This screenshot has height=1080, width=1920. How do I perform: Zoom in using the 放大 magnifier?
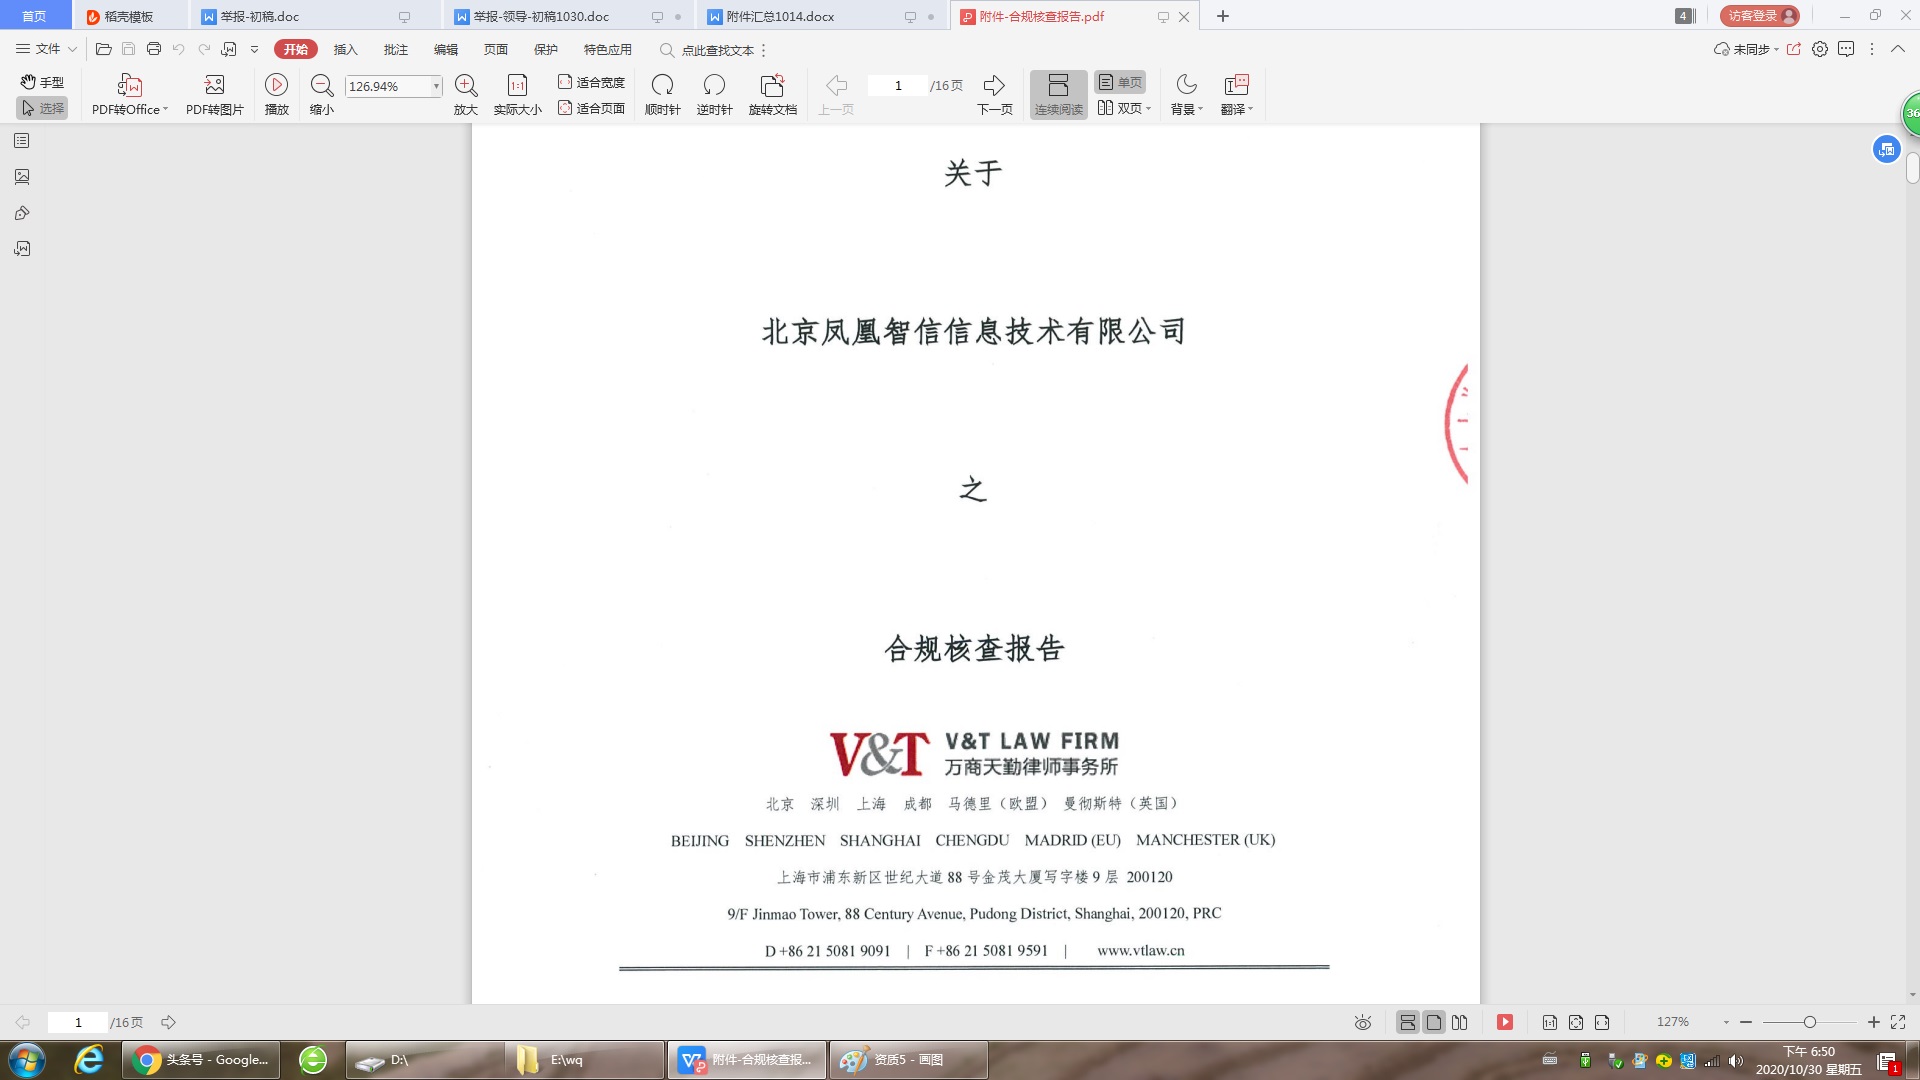click(465, 95)
